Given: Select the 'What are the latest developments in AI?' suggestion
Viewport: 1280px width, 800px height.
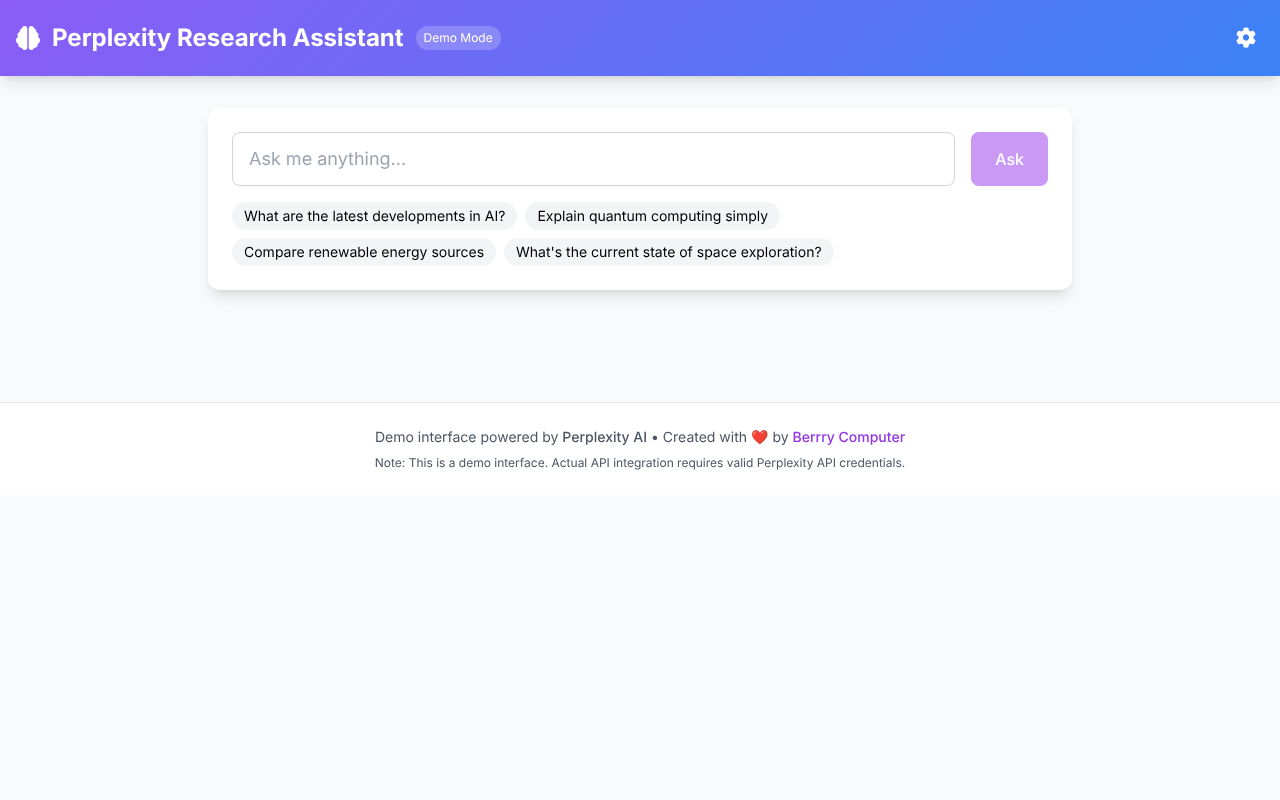Looking at the screenshot, I should tap(374, 216).
